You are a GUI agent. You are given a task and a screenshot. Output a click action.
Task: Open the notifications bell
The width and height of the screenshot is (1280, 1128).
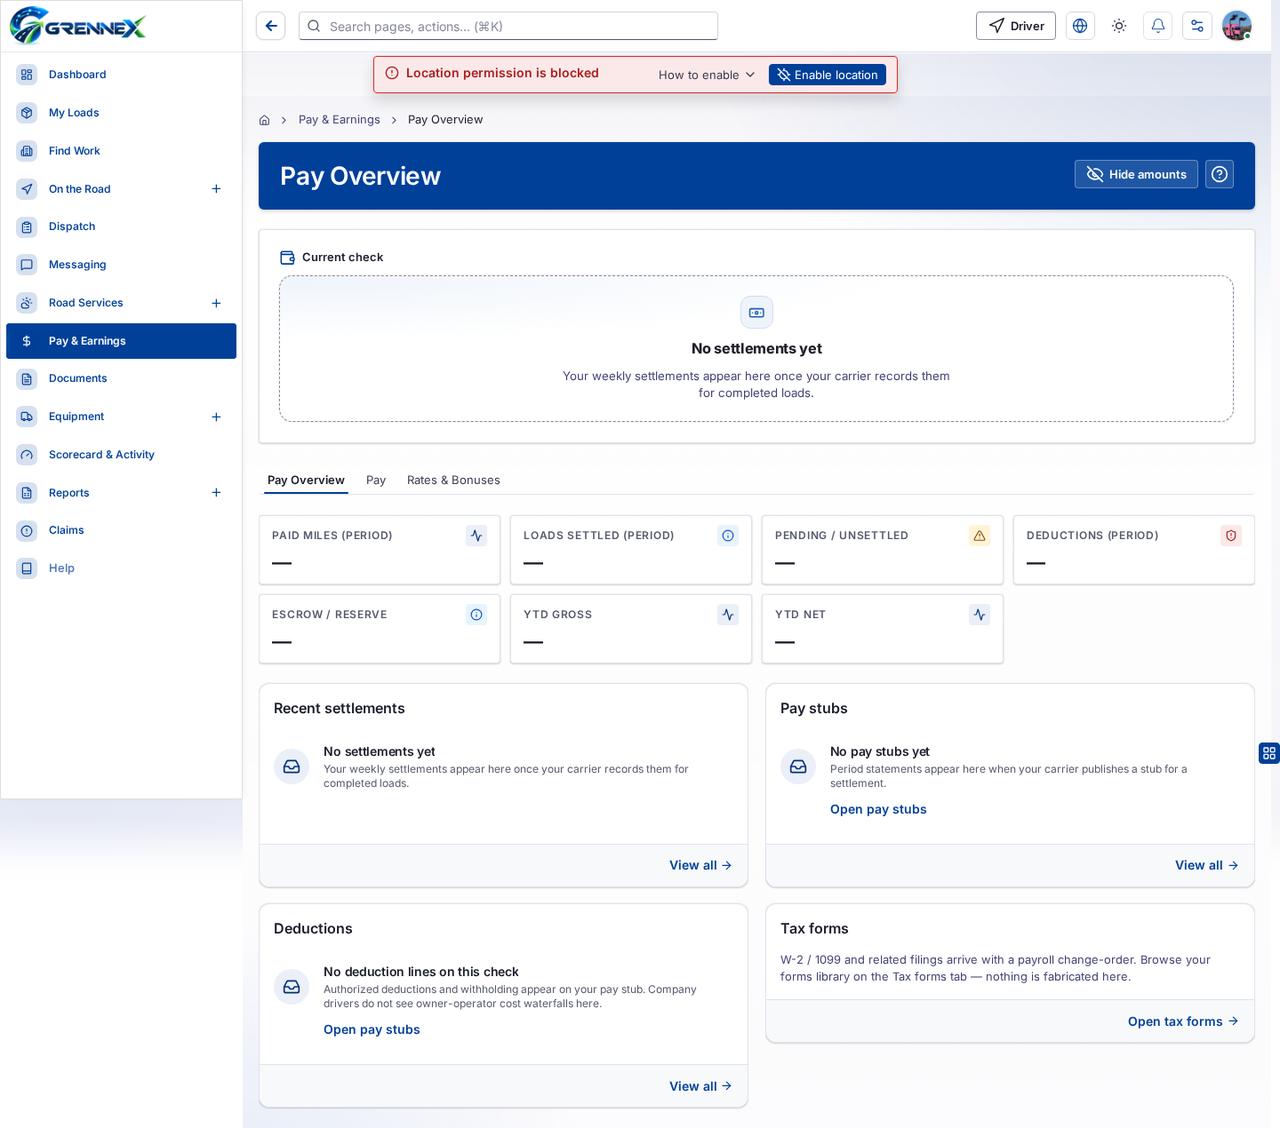click(x=1158, y=26)
